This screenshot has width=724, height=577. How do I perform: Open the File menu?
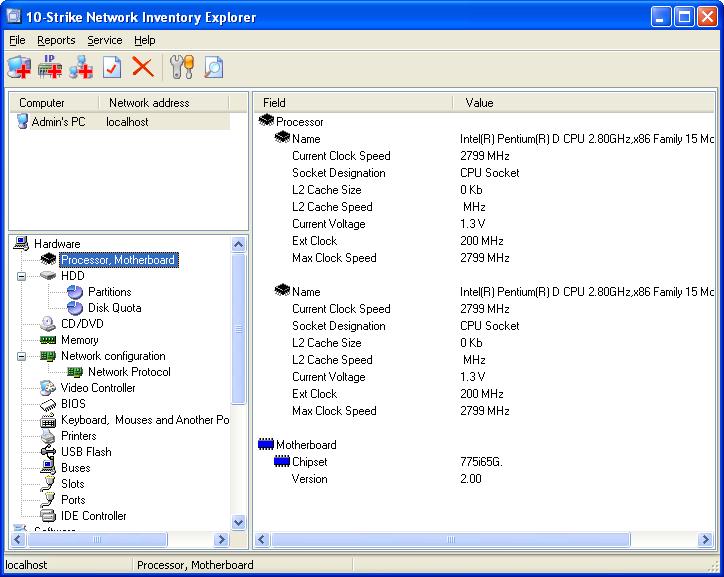17,41
